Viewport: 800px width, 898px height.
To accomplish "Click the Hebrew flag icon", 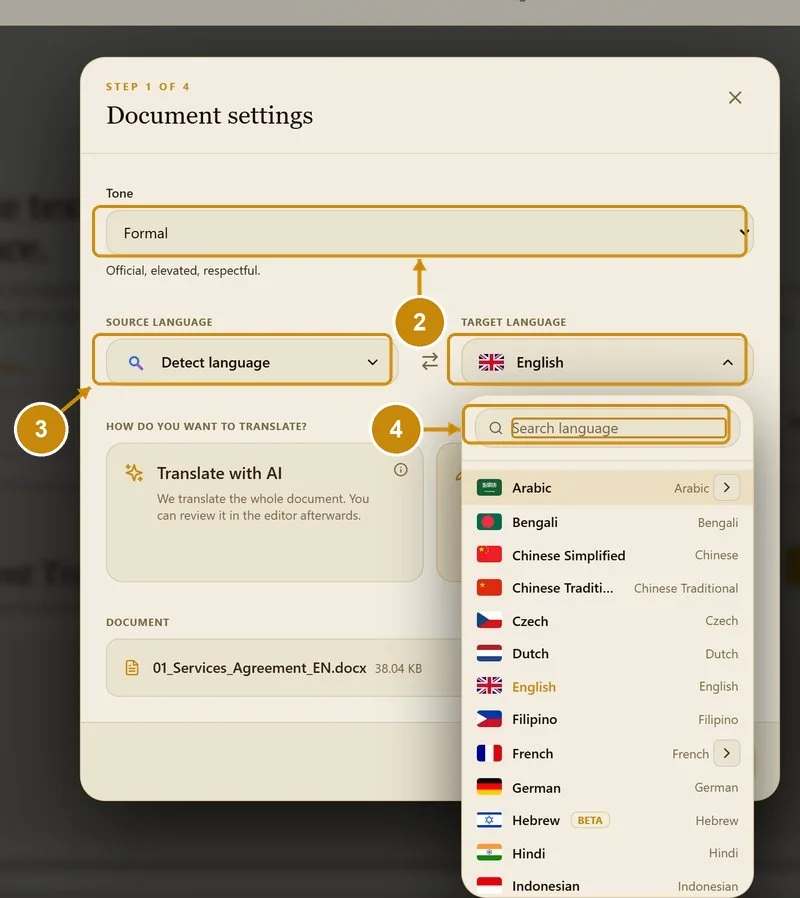I will (x=489, y=820).
